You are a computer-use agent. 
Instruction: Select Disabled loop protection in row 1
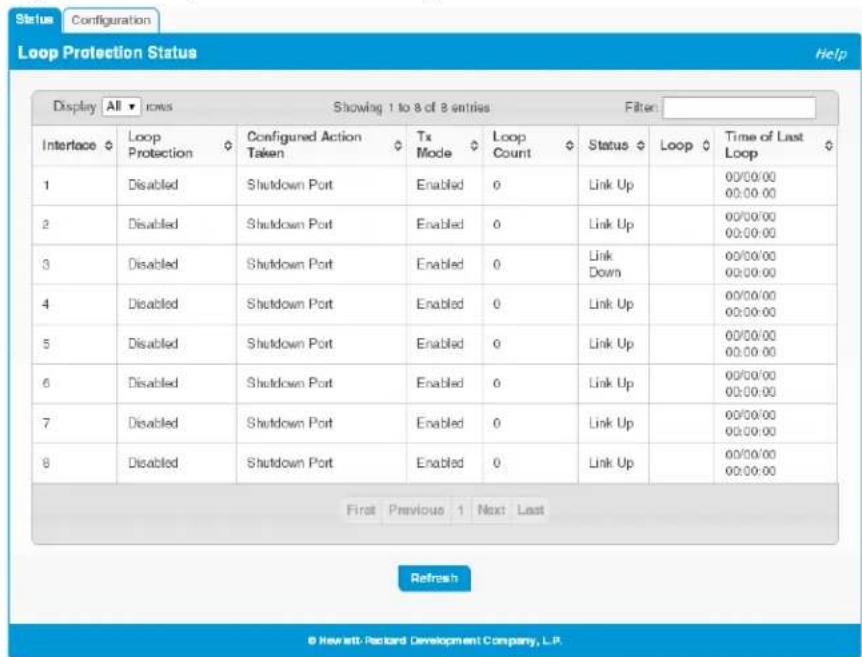click(x=153, y=185)
